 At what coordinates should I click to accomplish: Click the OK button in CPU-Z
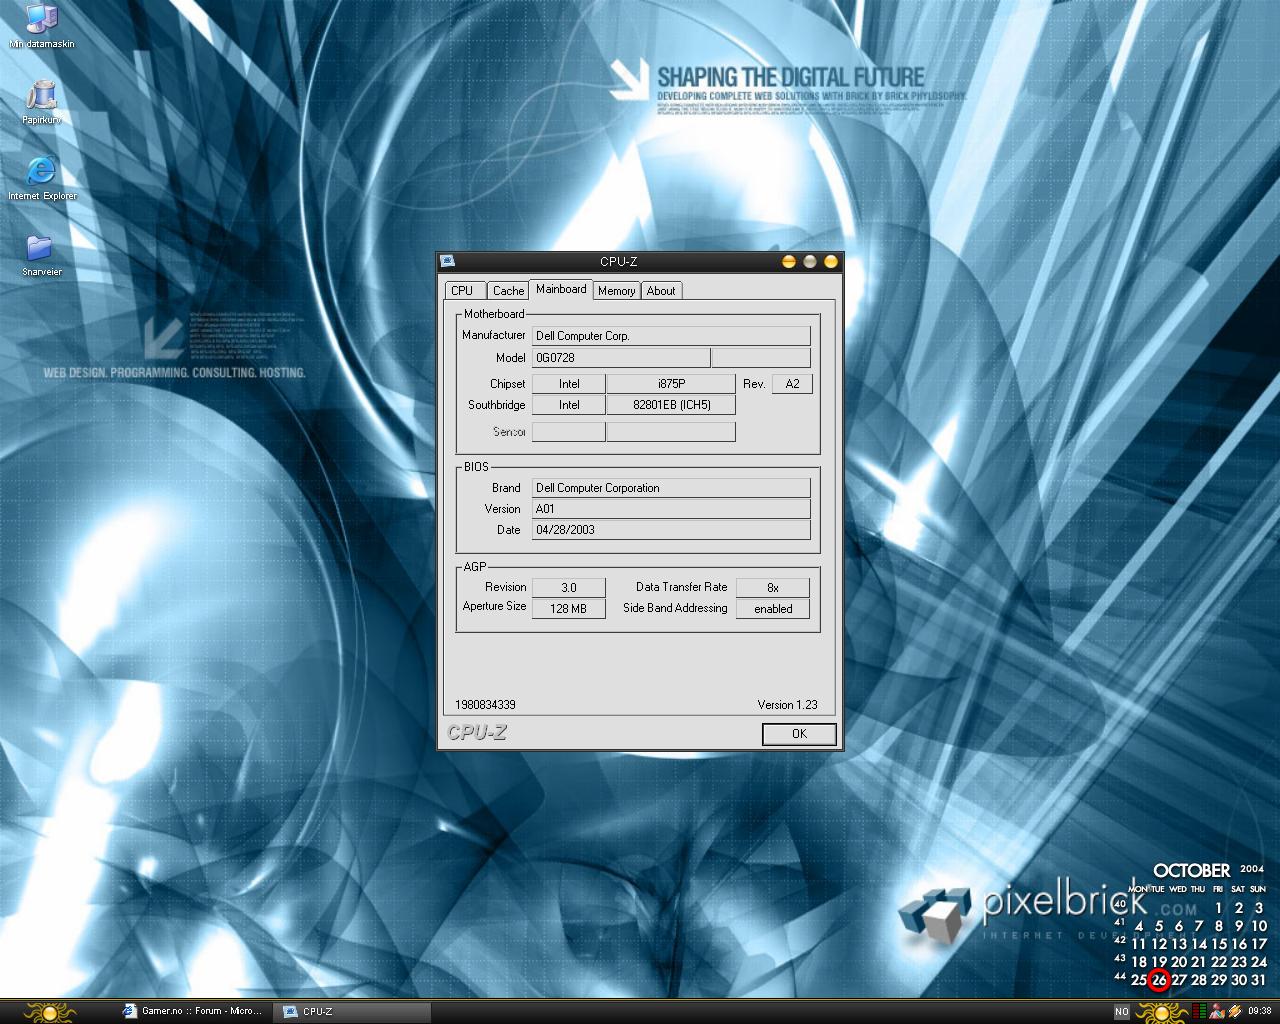coord(799,734)
